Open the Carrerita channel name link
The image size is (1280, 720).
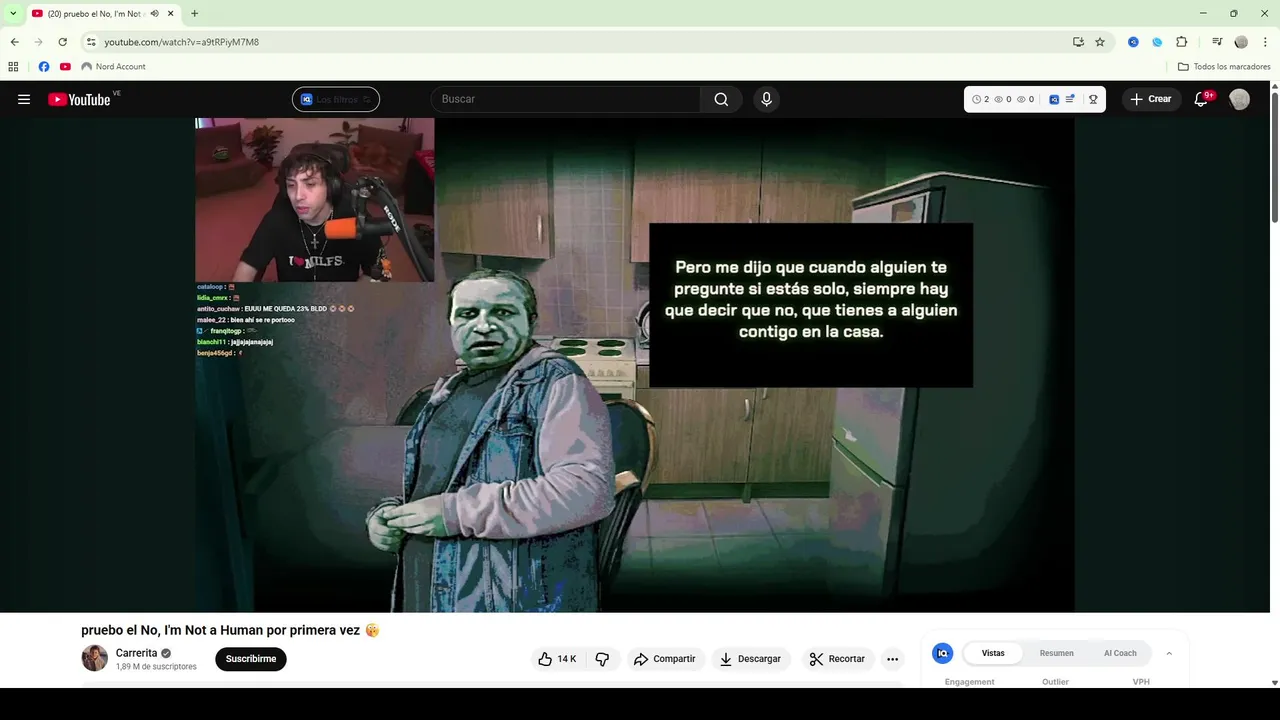(x=136, y=653)
